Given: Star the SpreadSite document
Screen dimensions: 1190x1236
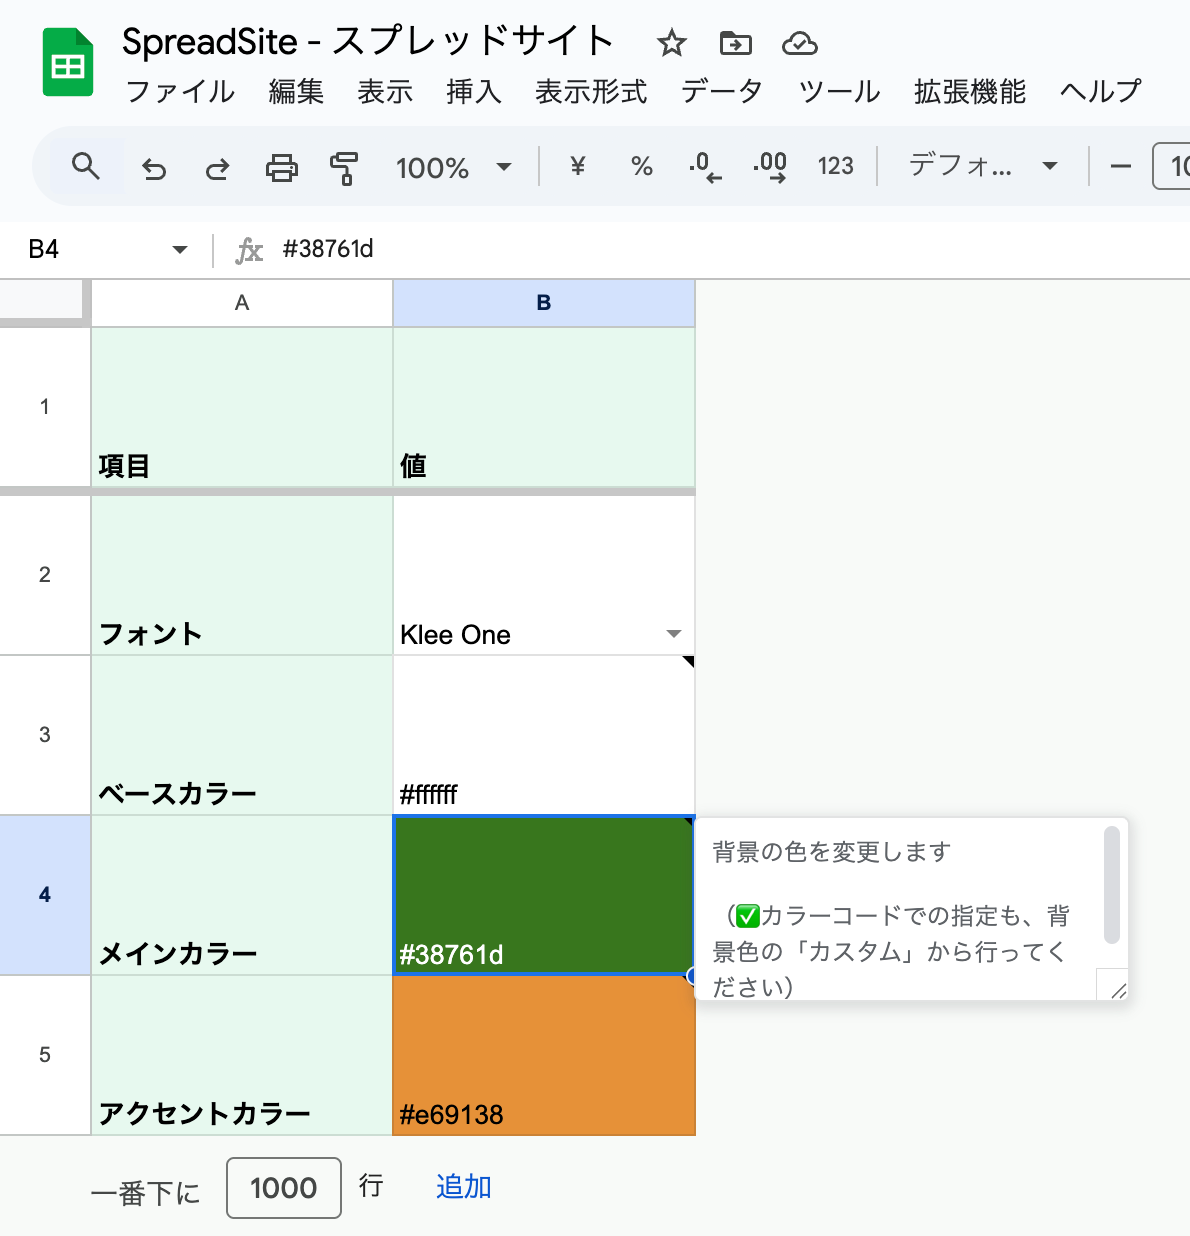Looking at the screenshot, I should tap(671, 43).
